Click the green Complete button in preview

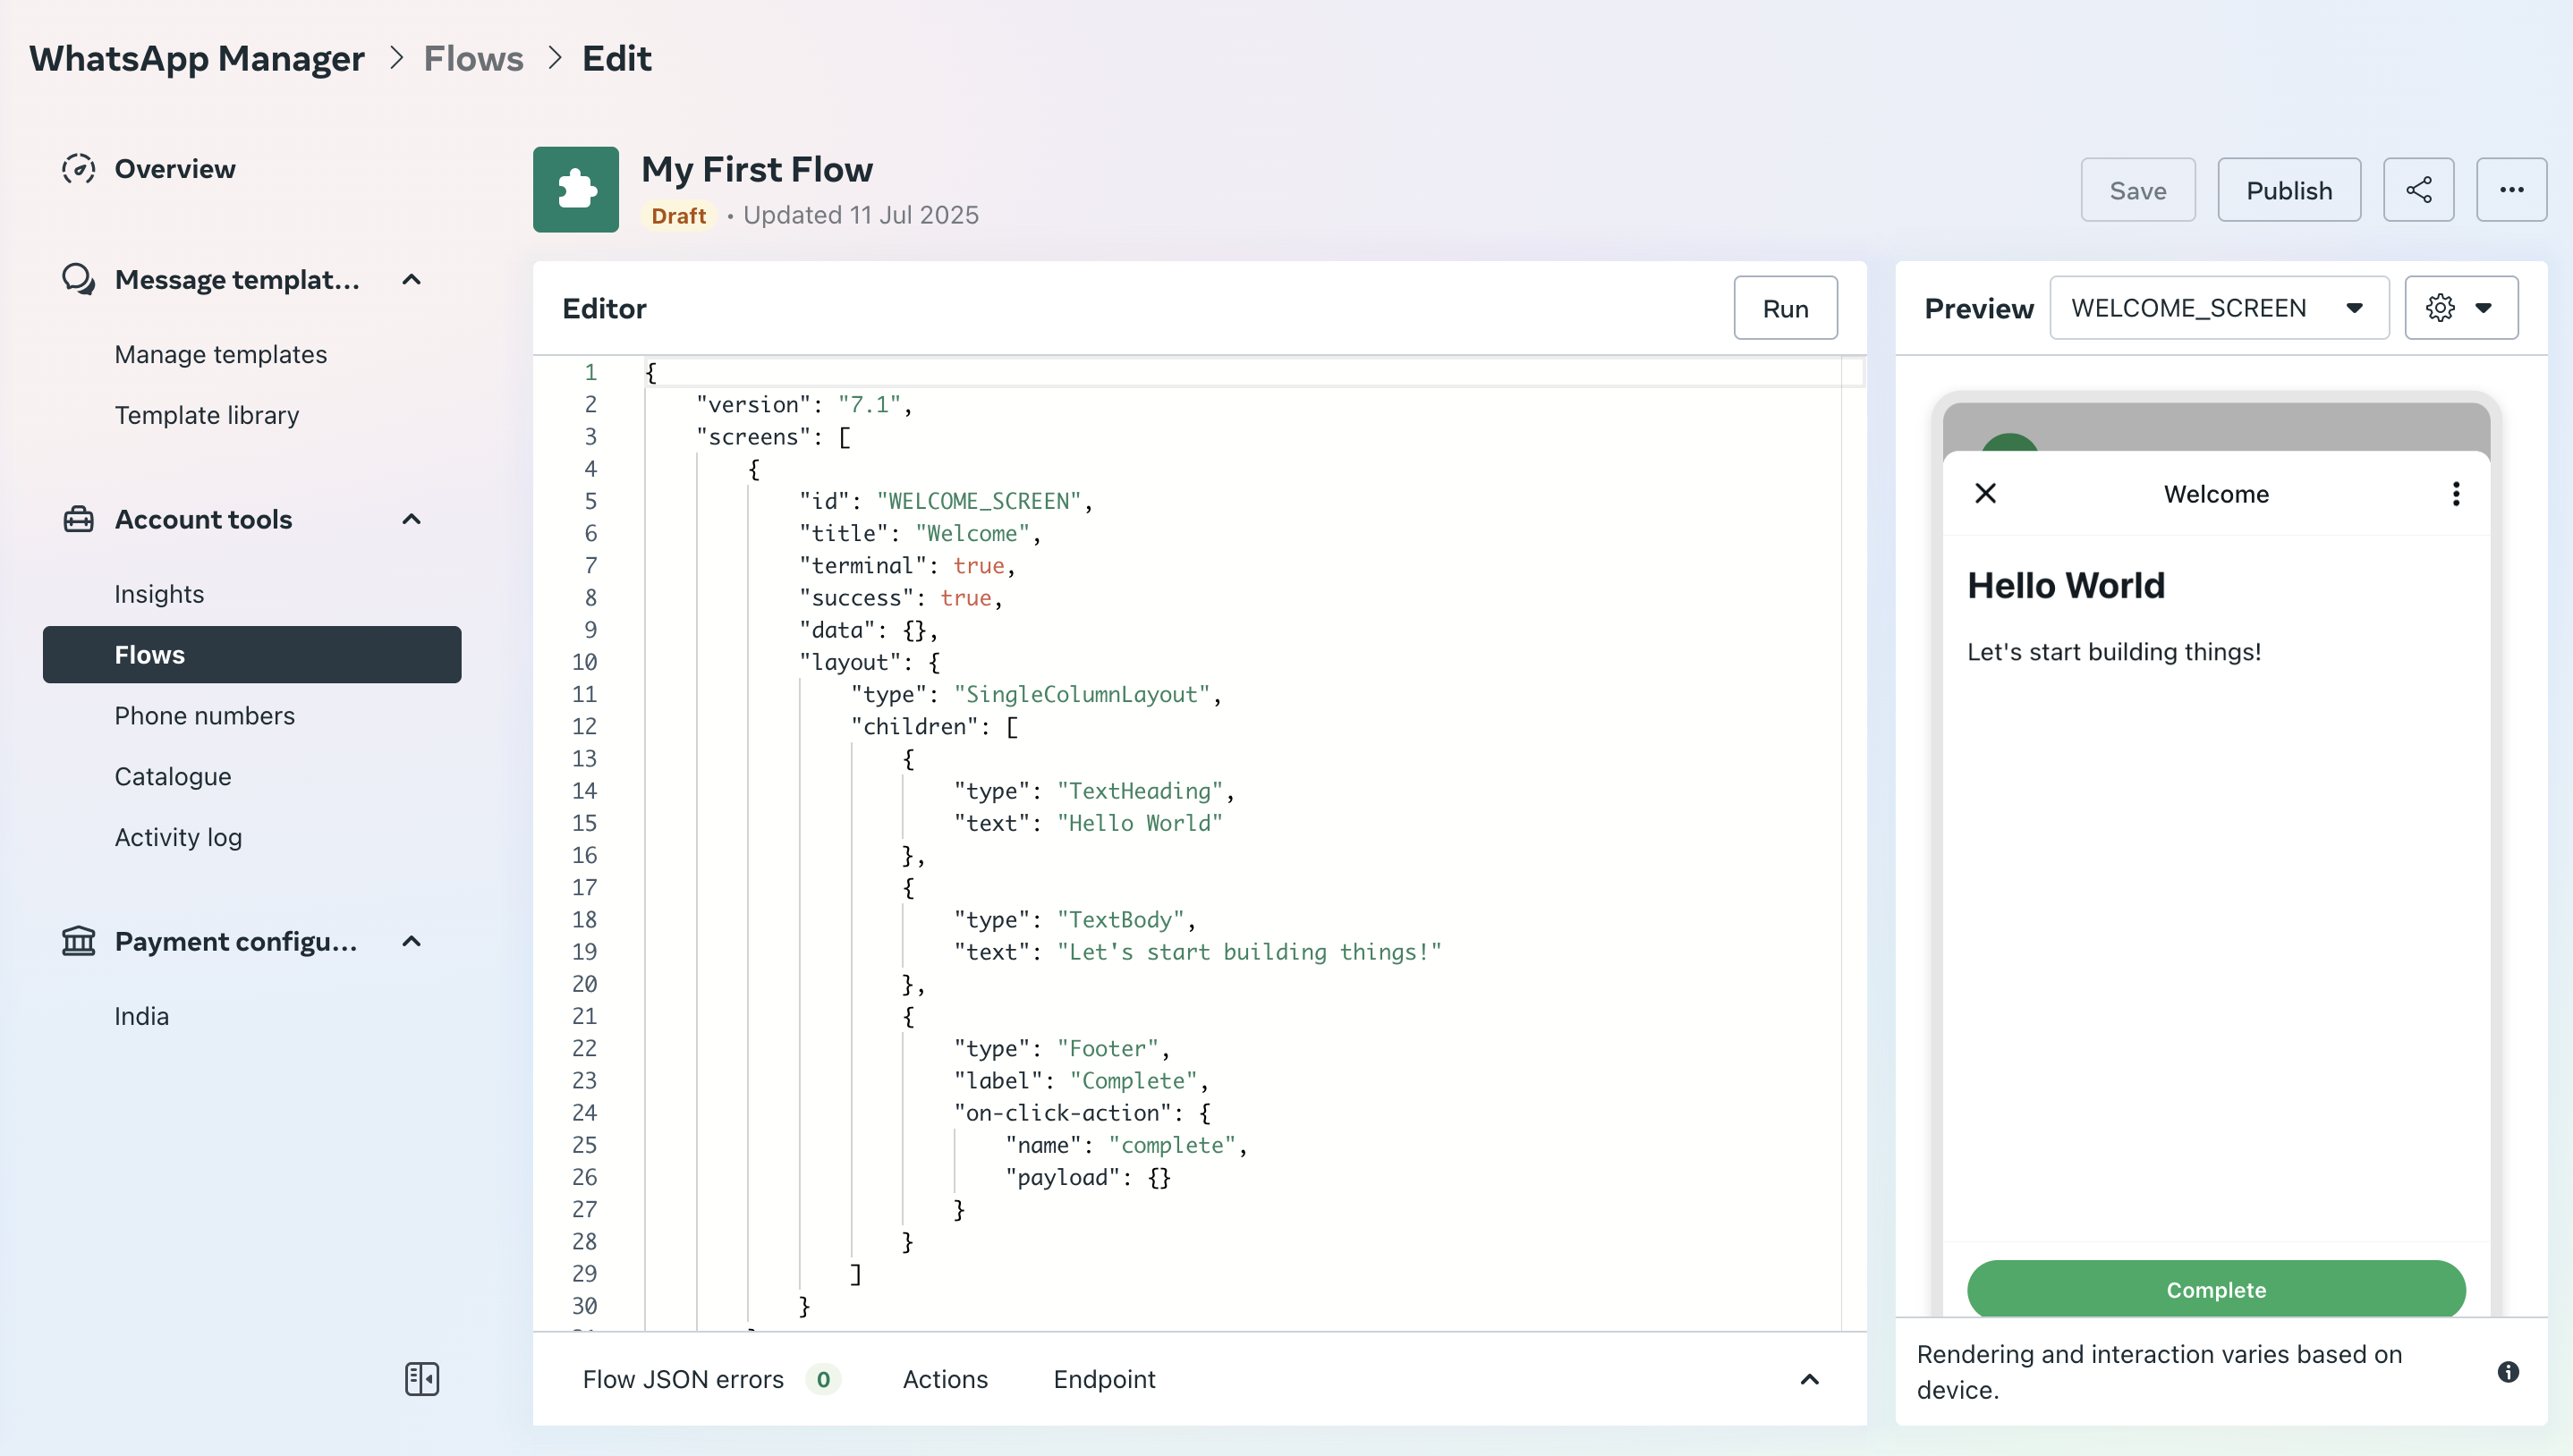[x=2216, y=1289]
